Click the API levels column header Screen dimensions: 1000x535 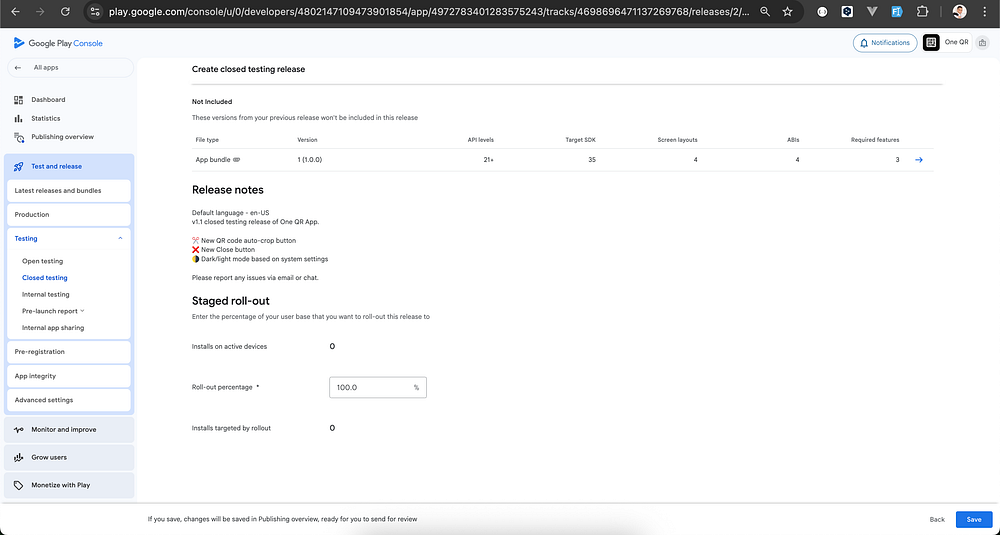click(x=480, y=140)
